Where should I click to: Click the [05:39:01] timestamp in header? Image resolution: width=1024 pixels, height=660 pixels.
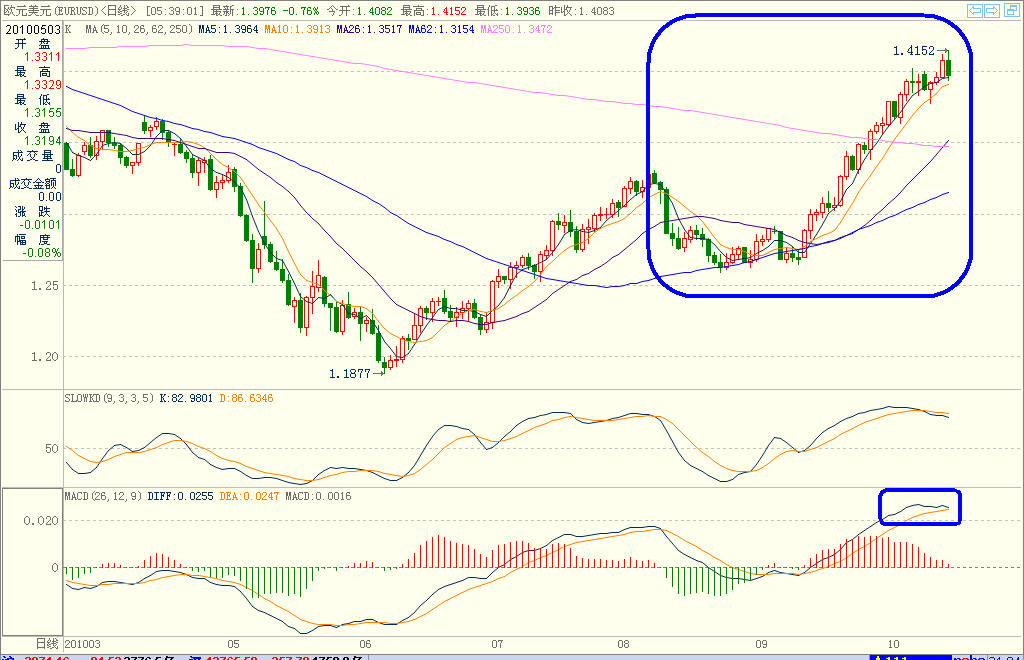(x=174, y=11)
